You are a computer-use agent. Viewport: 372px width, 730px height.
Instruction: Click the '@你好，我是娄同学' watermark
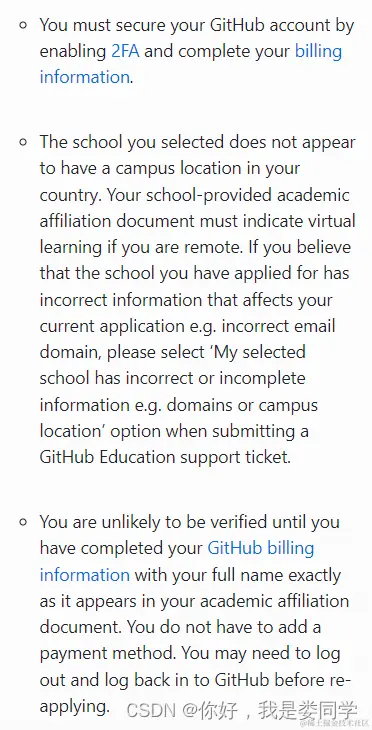(x=270, y=710)
